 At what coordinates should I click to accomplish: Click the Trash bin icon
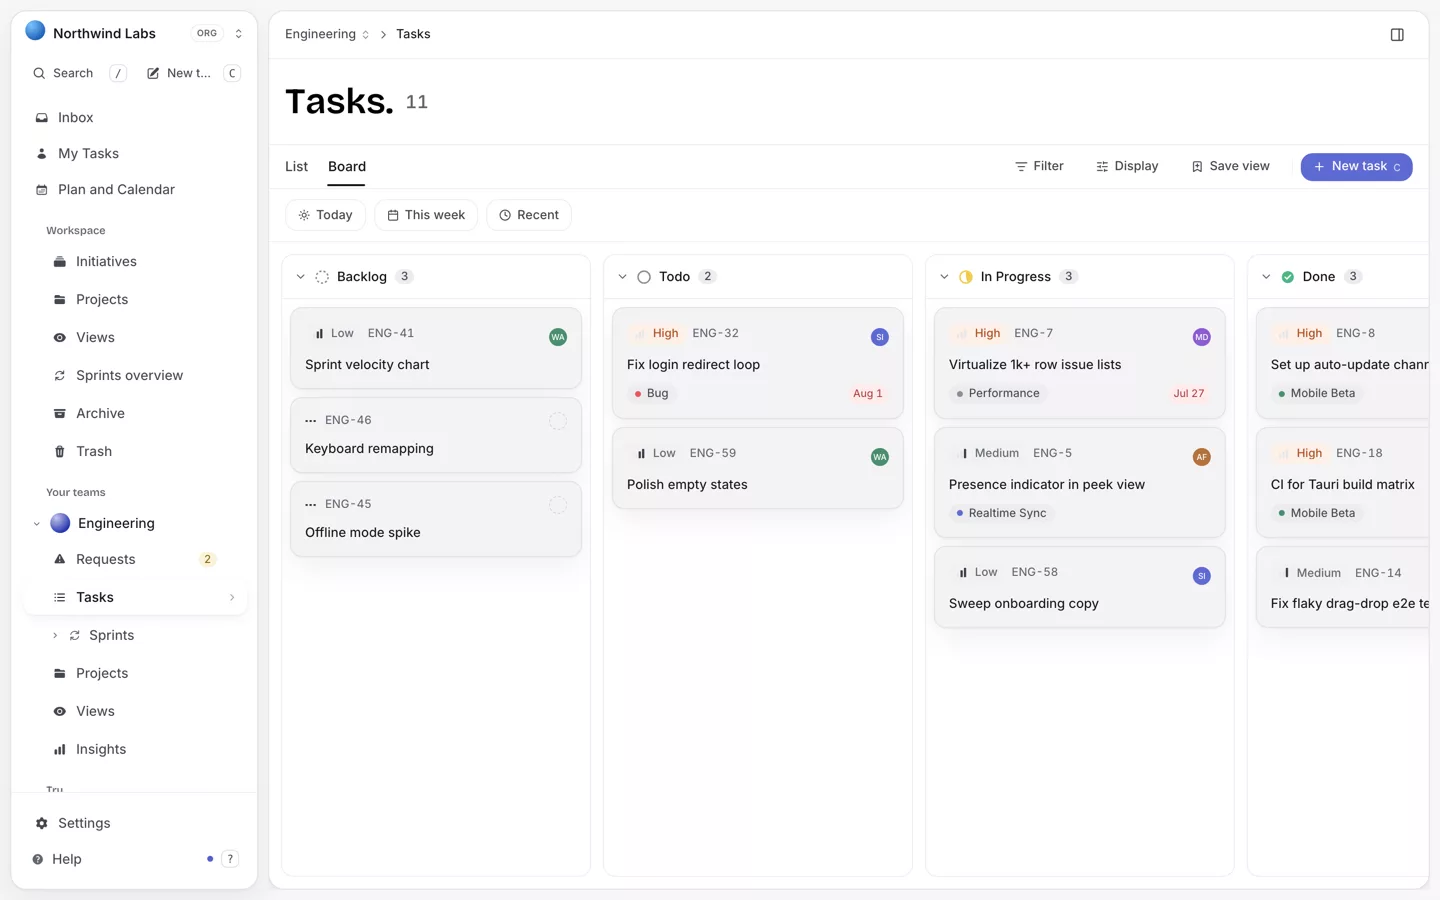pyautogui.click(x=60, y=452)
